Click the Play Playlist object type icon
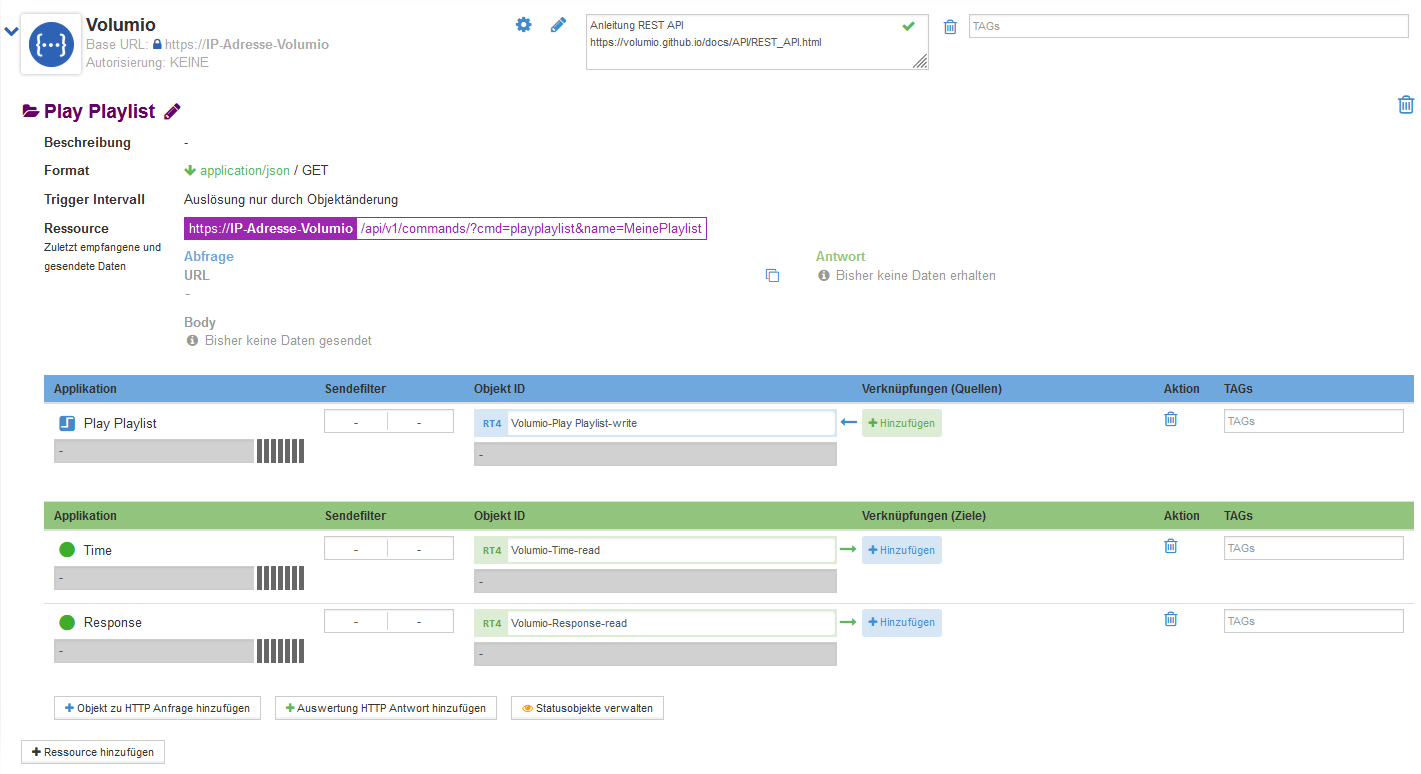Viewport: 1421px width, 774px height. click(68, 424)
